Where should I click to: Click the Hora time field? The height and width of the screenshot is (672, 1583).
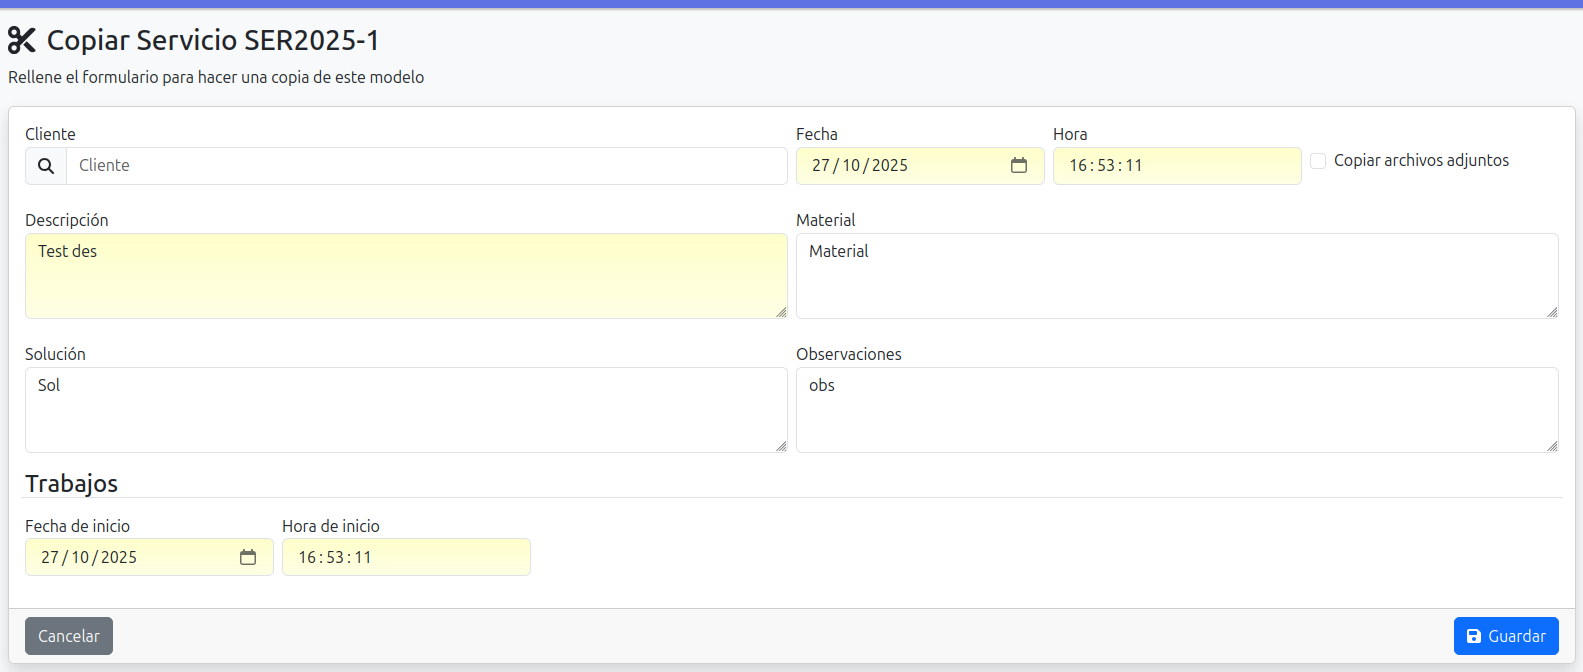1176,166
